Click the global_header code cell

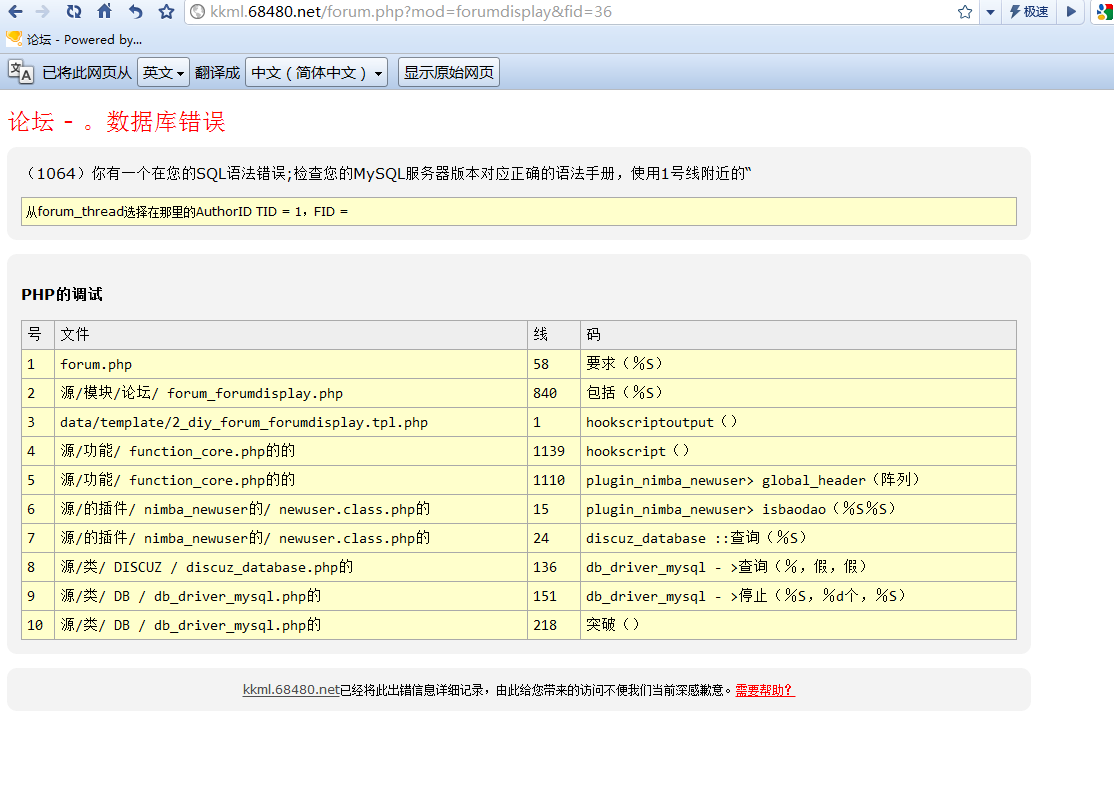[798, 480]
